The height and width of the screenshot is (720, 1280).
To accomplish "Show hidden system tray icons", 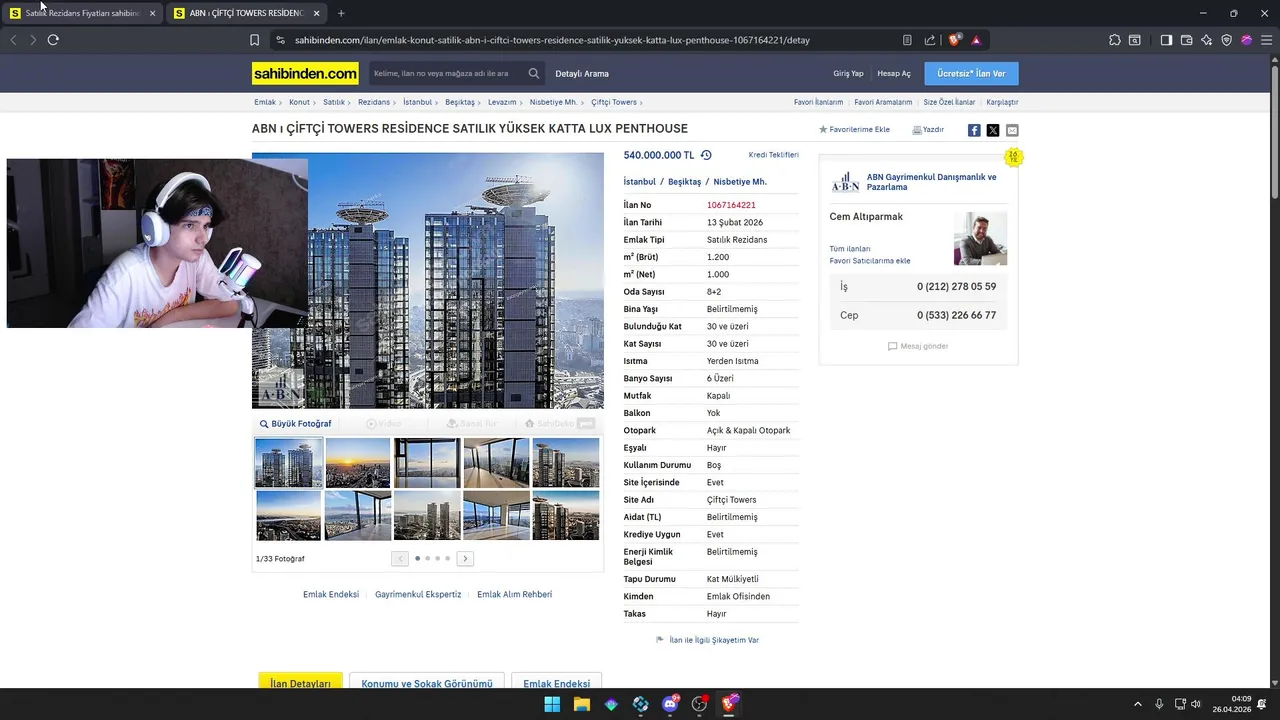I will pyautogui.click(x=1137, y=704).
